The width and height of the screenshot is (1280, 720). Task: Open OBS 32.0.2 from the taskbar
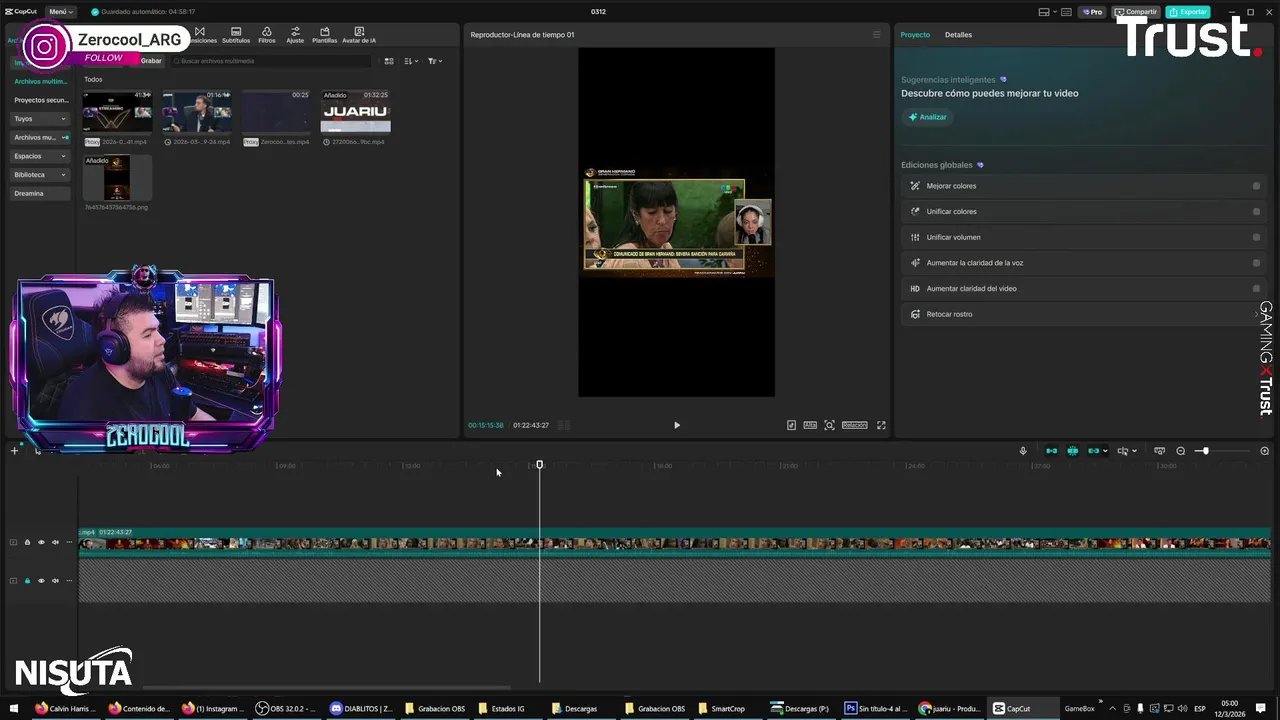pyautogui.click(x=286, y=708)
